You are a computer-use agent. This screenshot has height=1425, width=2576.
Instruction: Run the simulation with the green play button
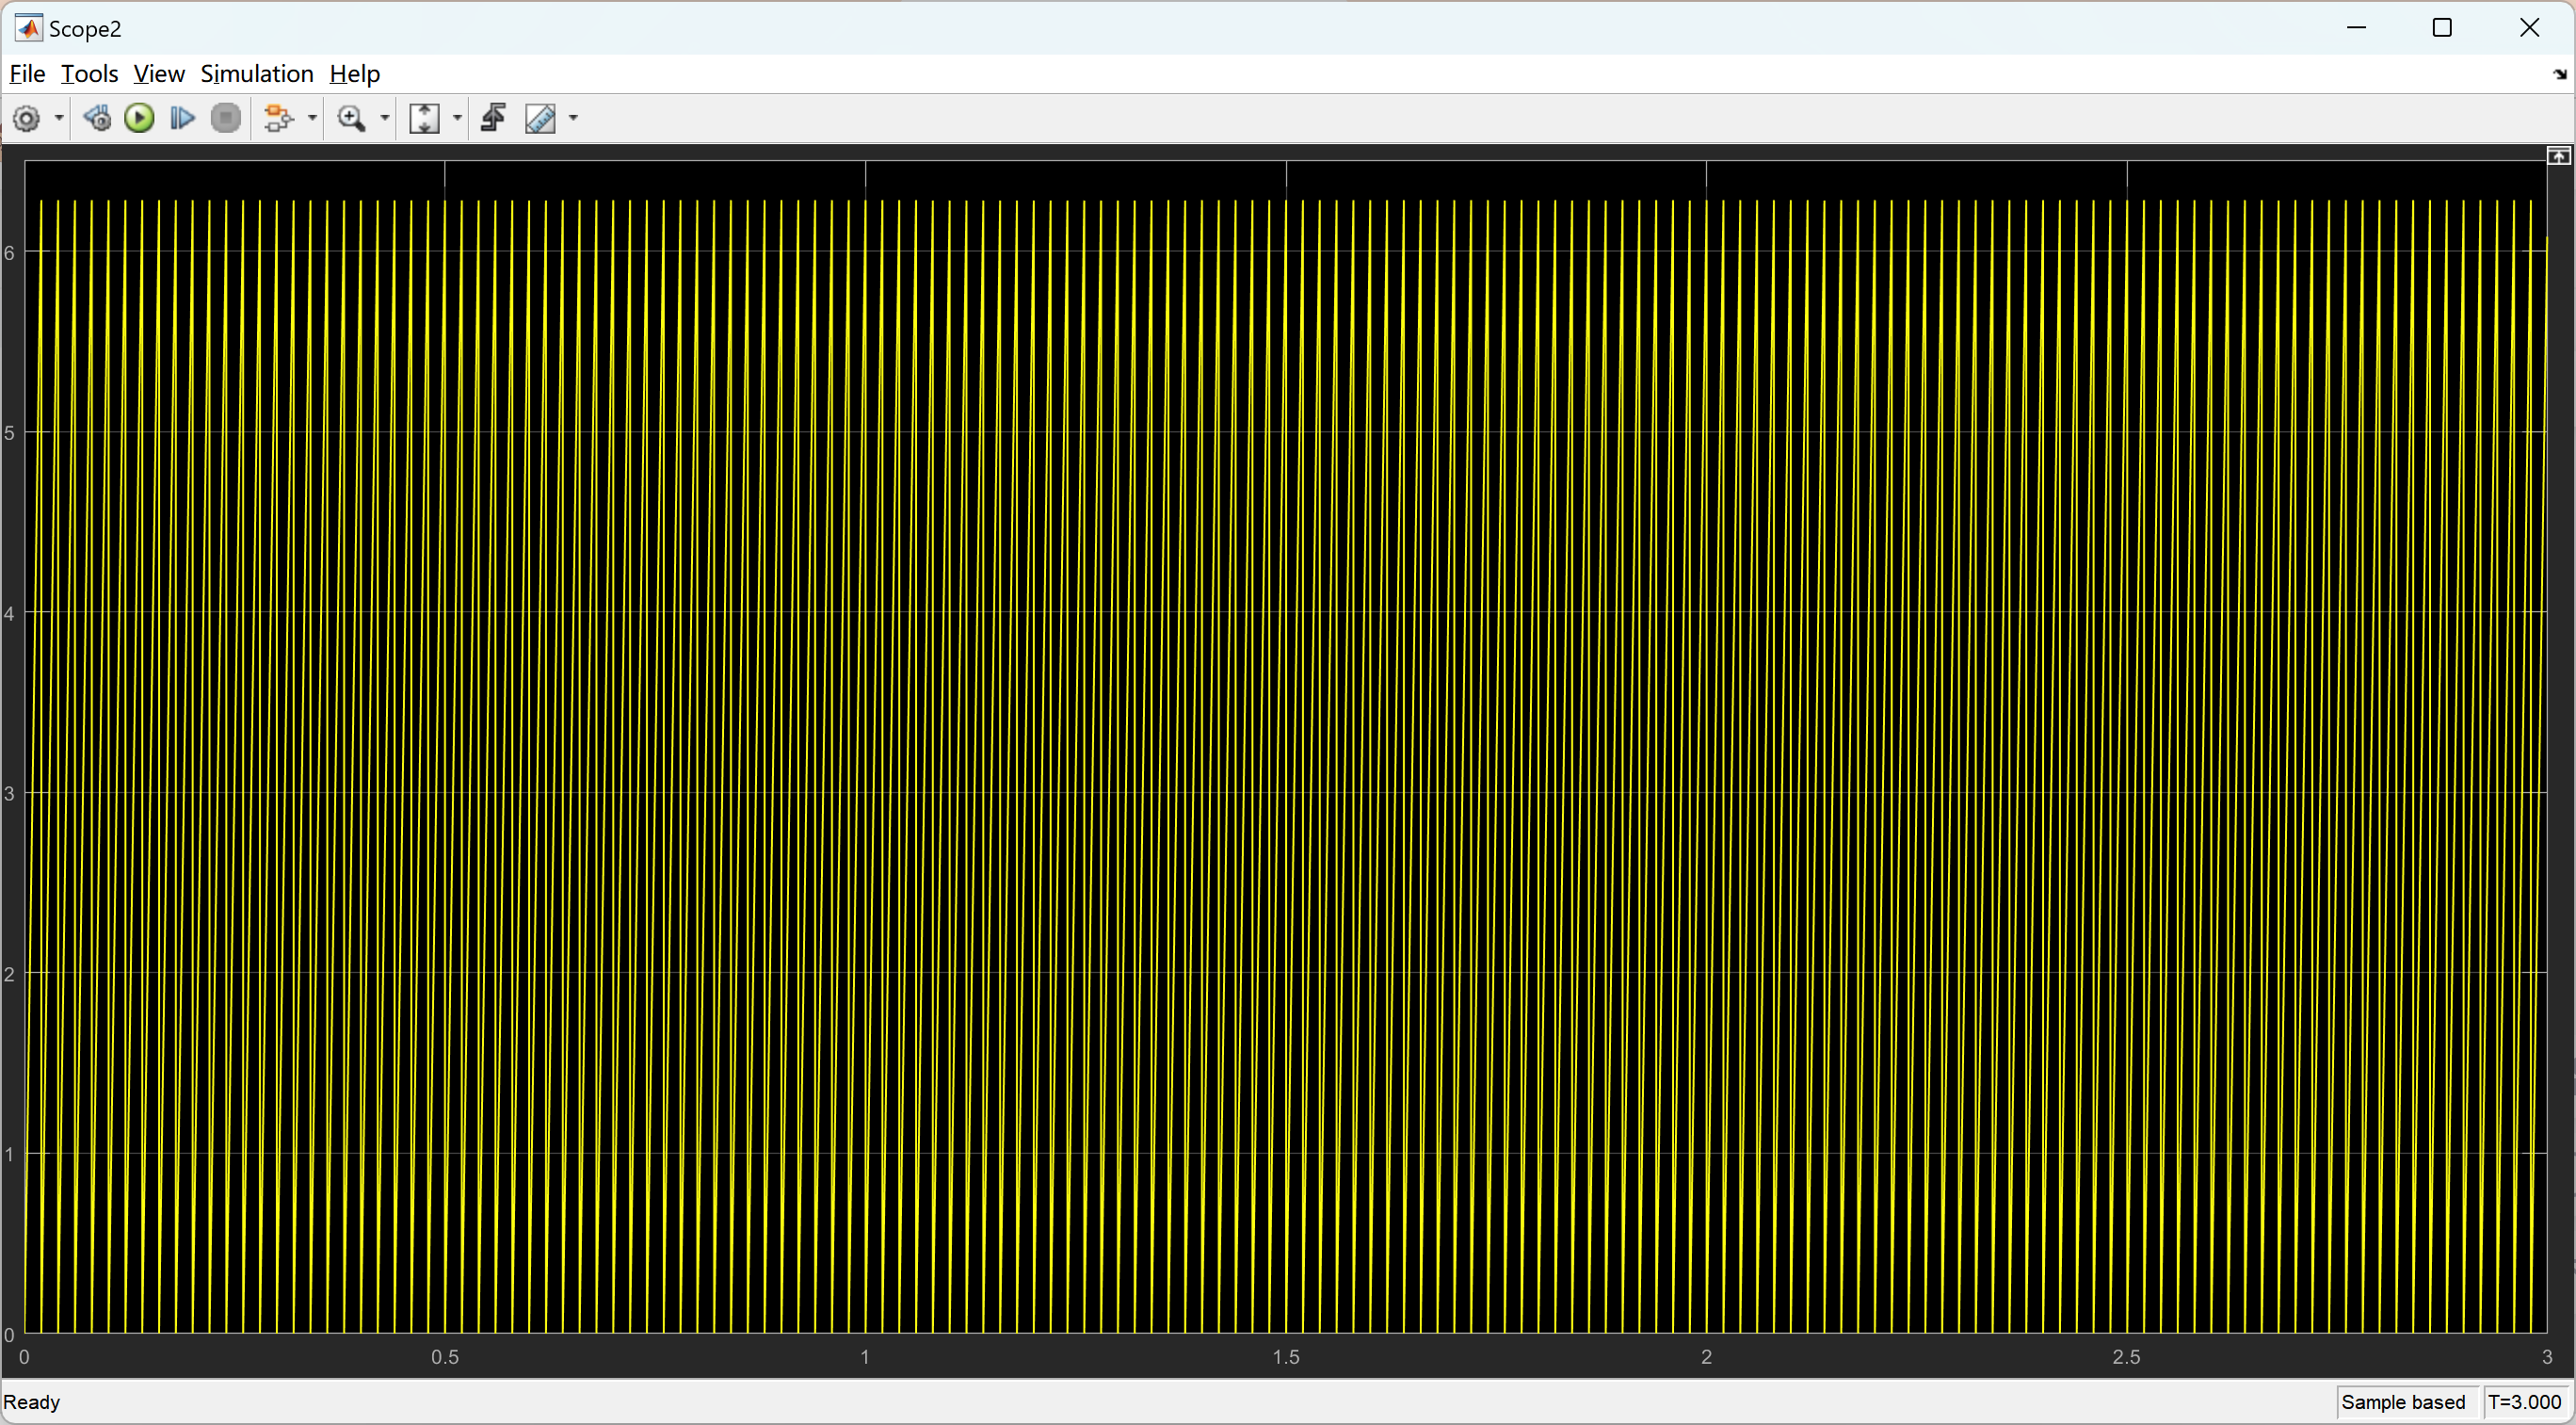click(x=139, y=118)
